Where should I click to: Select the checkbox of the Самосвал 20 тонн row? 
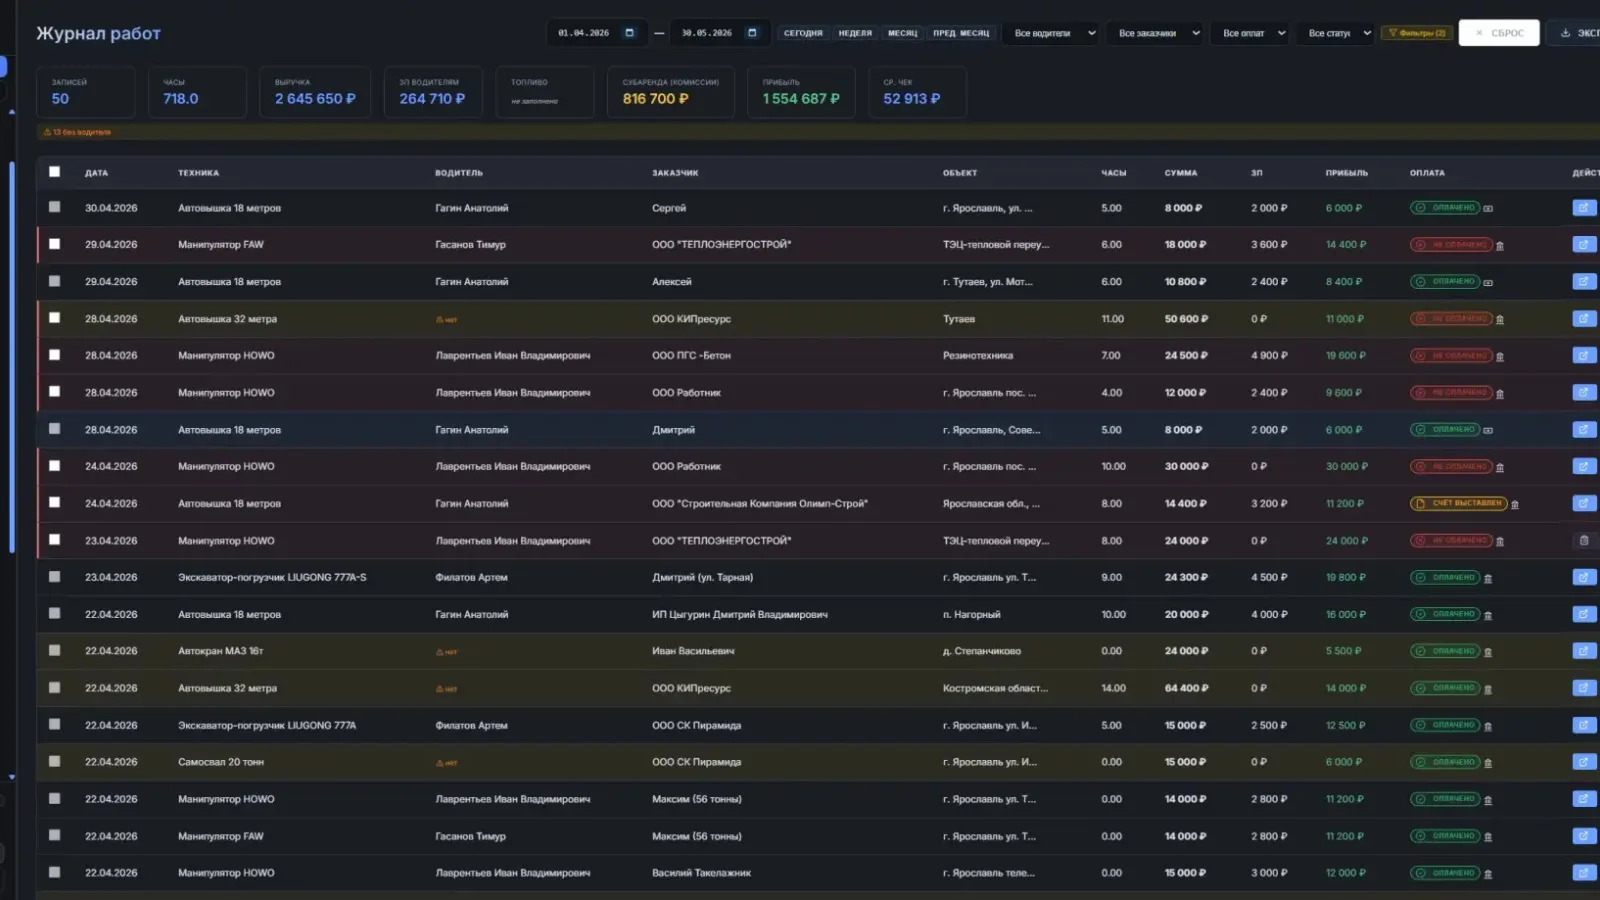tap(55, 761)
